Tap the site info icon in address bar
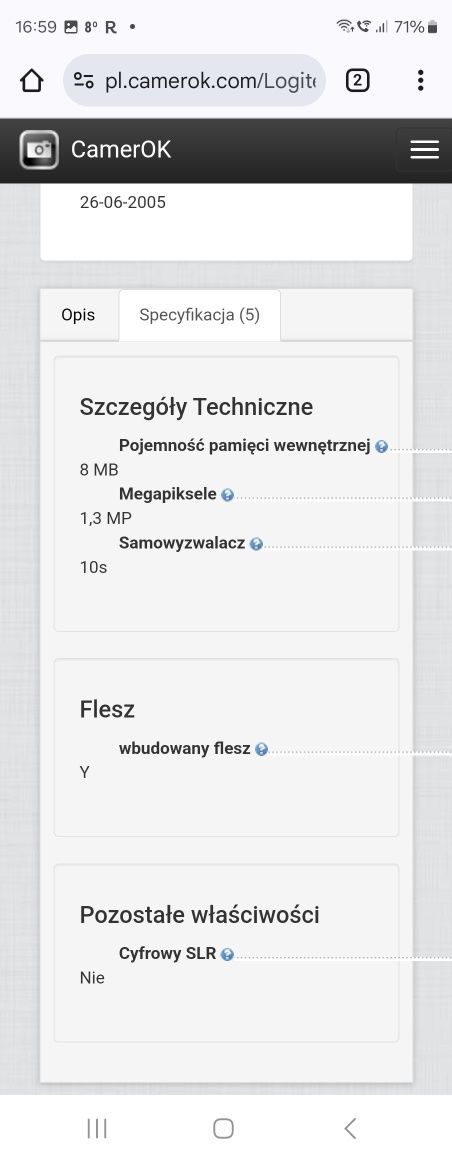Image resolution: width=452 pixels, height=1158 pixels. [84, 81]
